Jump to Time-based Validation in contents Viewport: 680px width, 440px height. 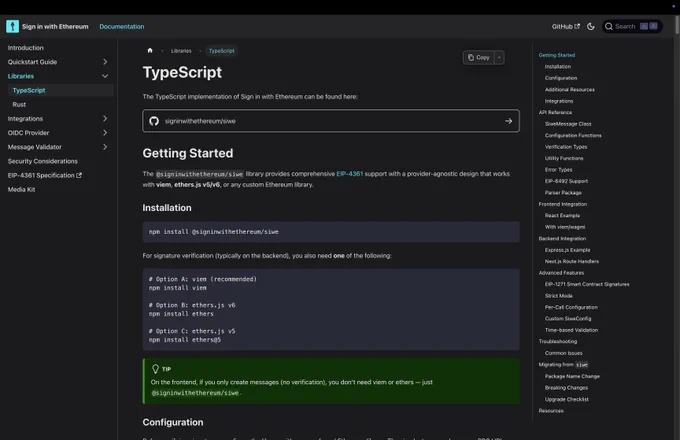click(572, 330)
